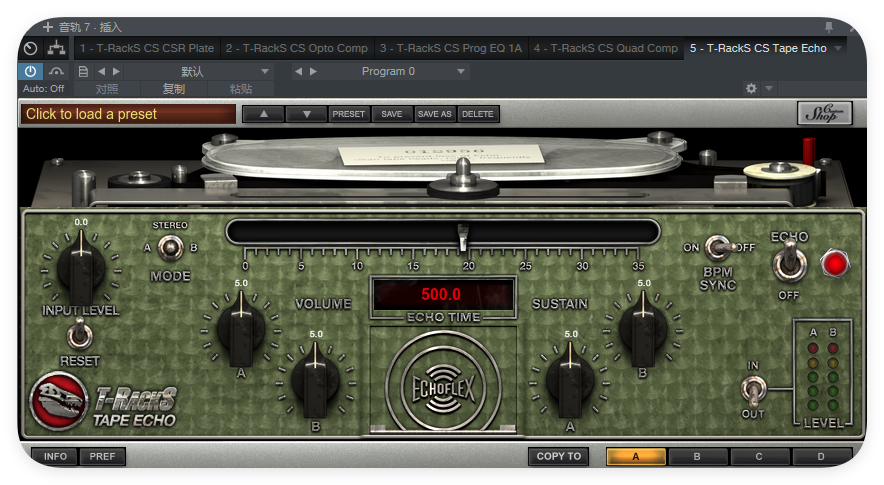Click the SAVE button
The height and width of the screenshot is (485, 884).
pyautogui.click(x=392, y=114)
